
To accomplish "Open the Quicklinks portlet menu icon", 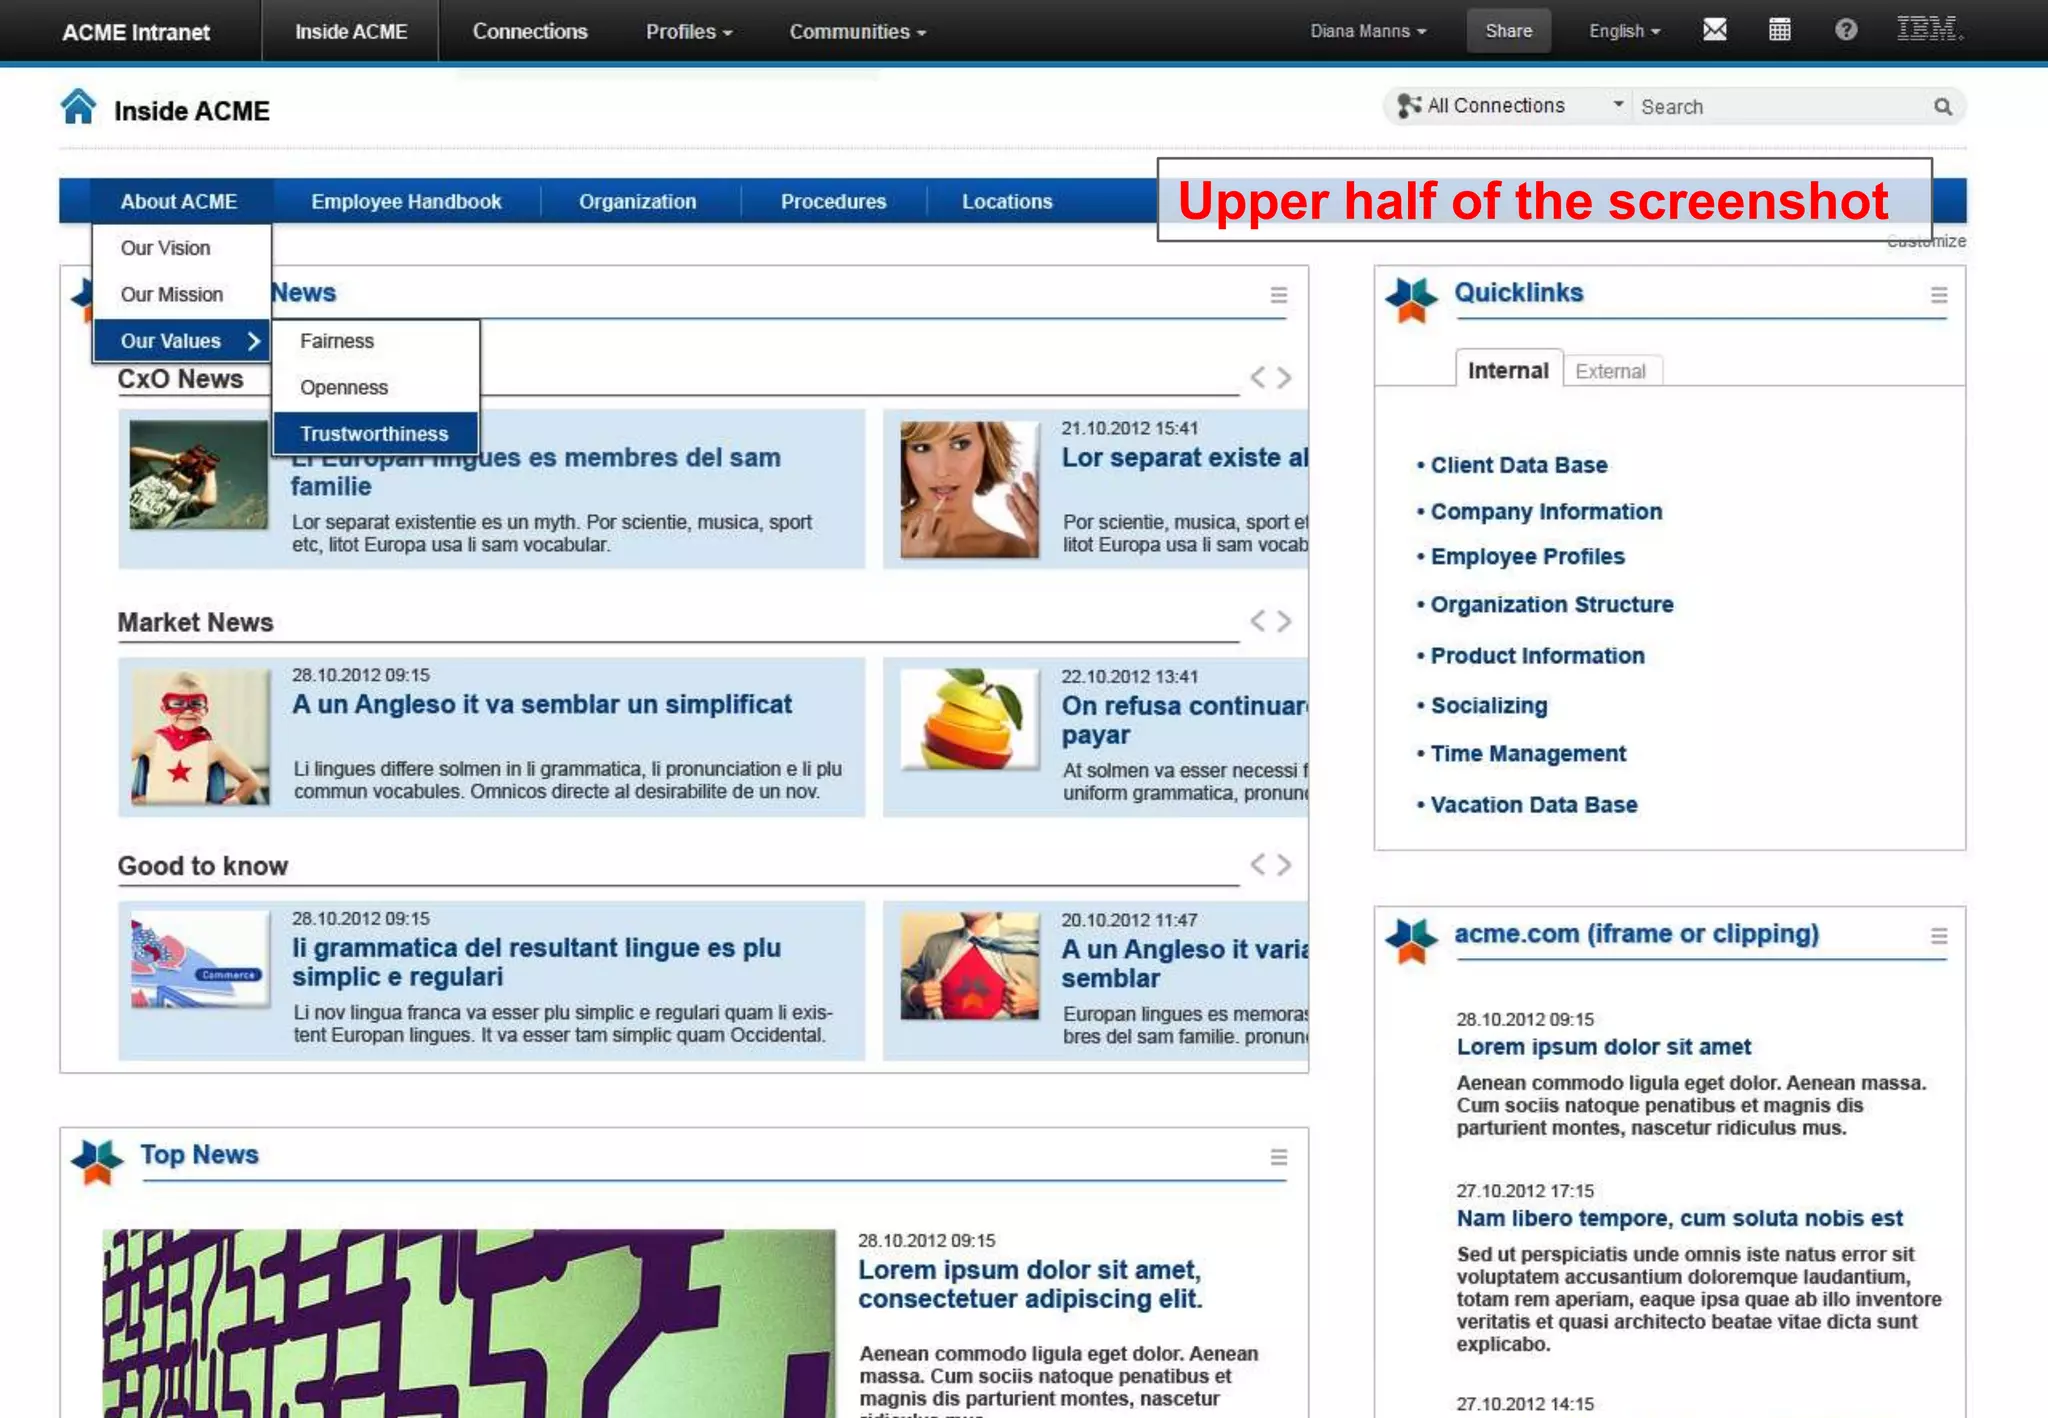I will [1938, 295].
